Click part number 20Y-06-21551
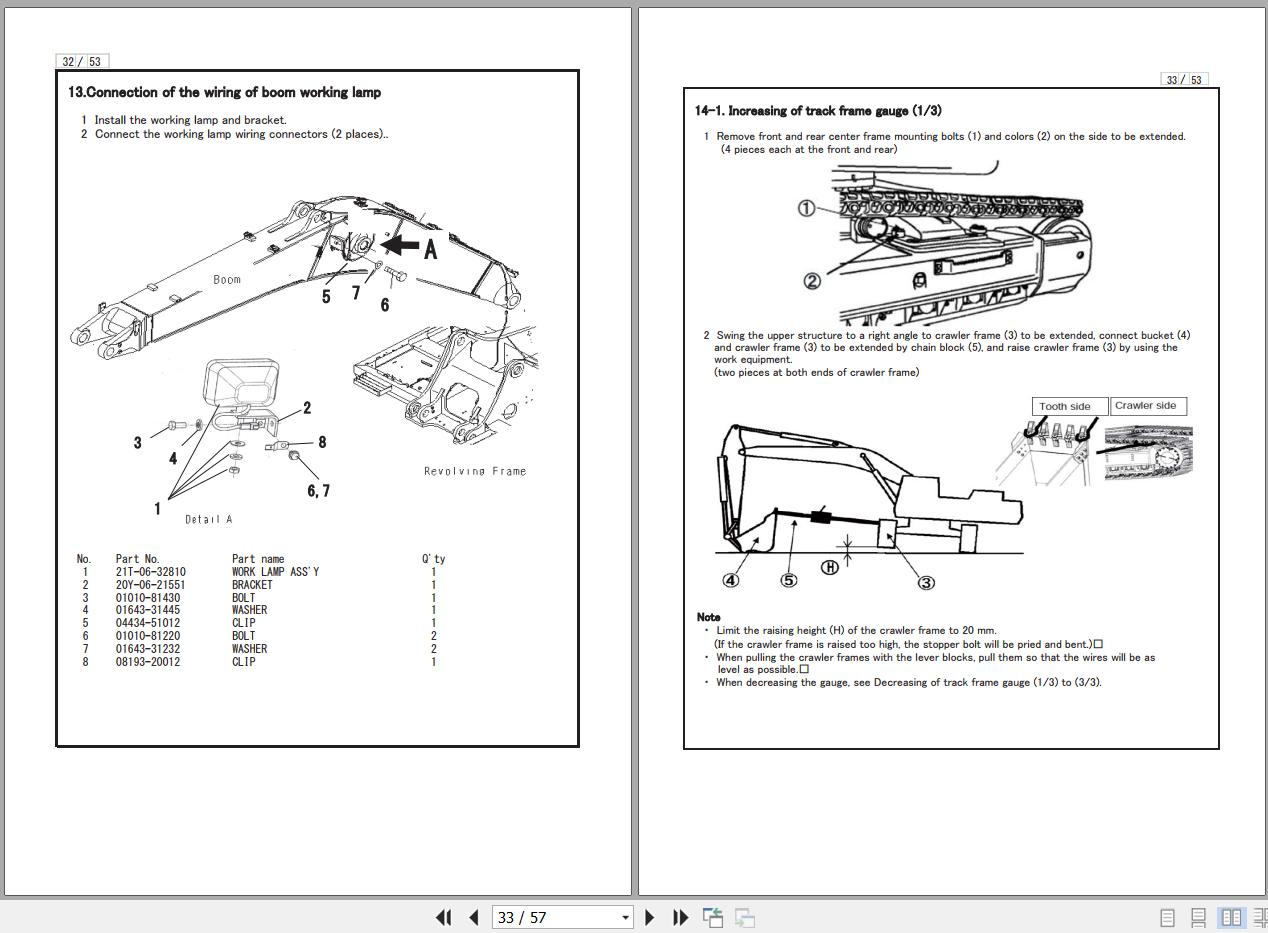 150,585
